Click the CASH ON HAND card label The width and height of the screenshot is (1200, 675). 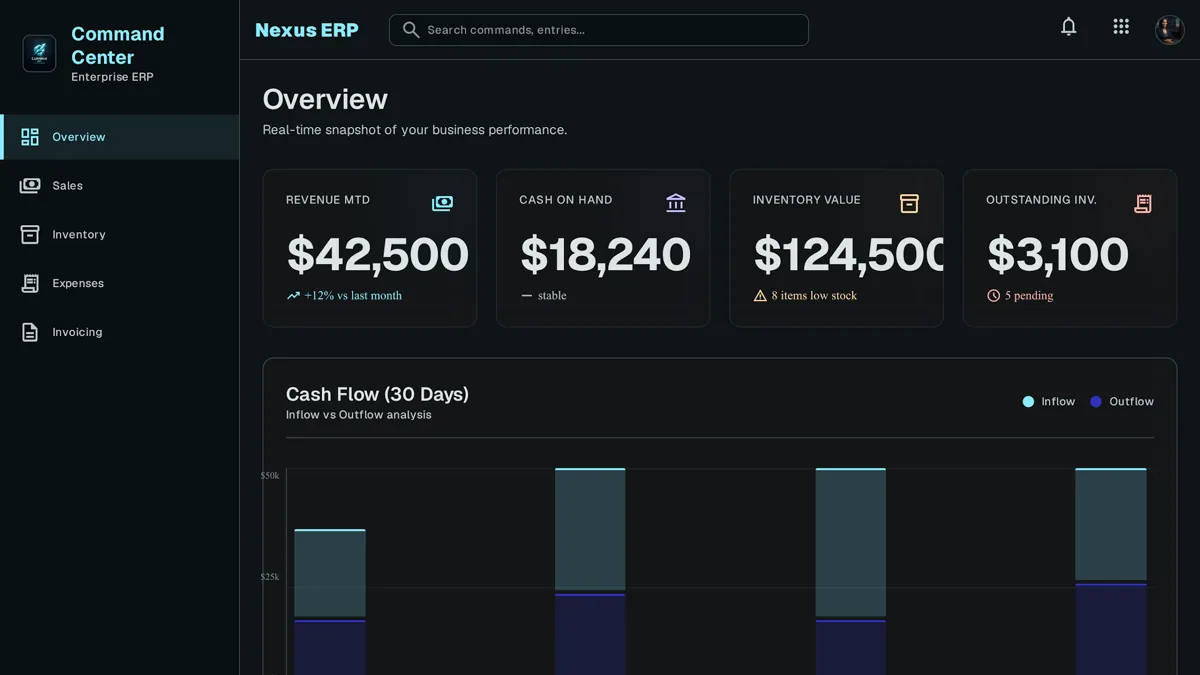(566, 200)
